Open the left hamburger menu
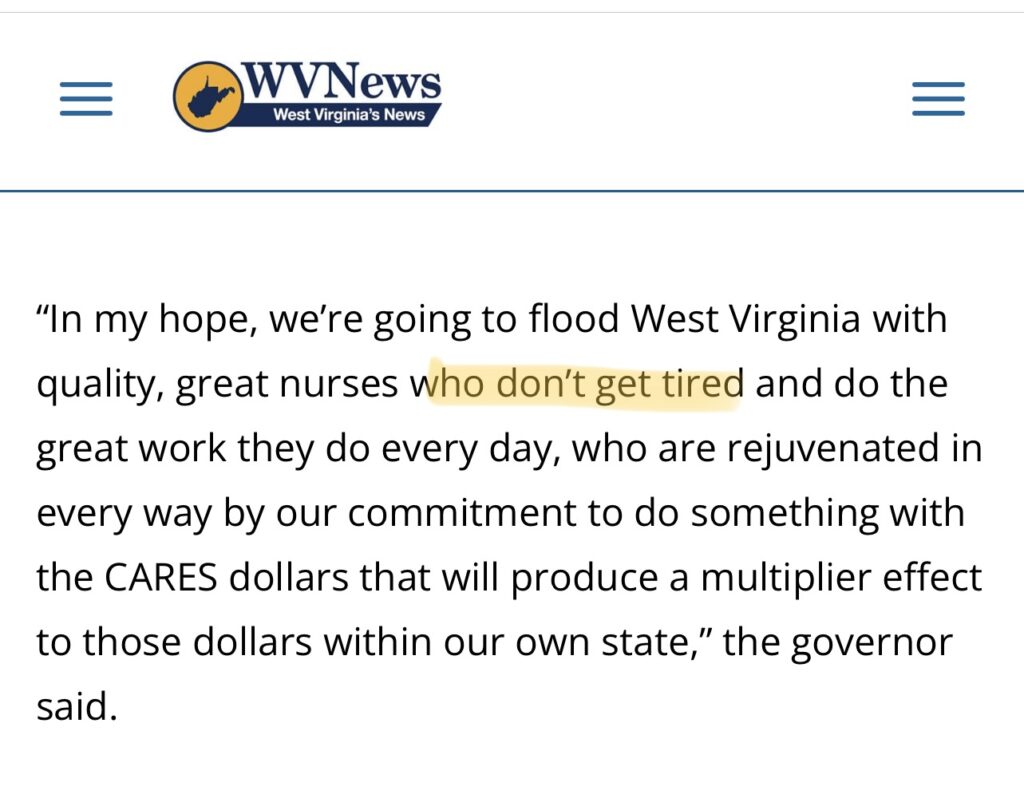Image resolution: width=1024 pixels, height=794 pixels. tap(86, 99)
